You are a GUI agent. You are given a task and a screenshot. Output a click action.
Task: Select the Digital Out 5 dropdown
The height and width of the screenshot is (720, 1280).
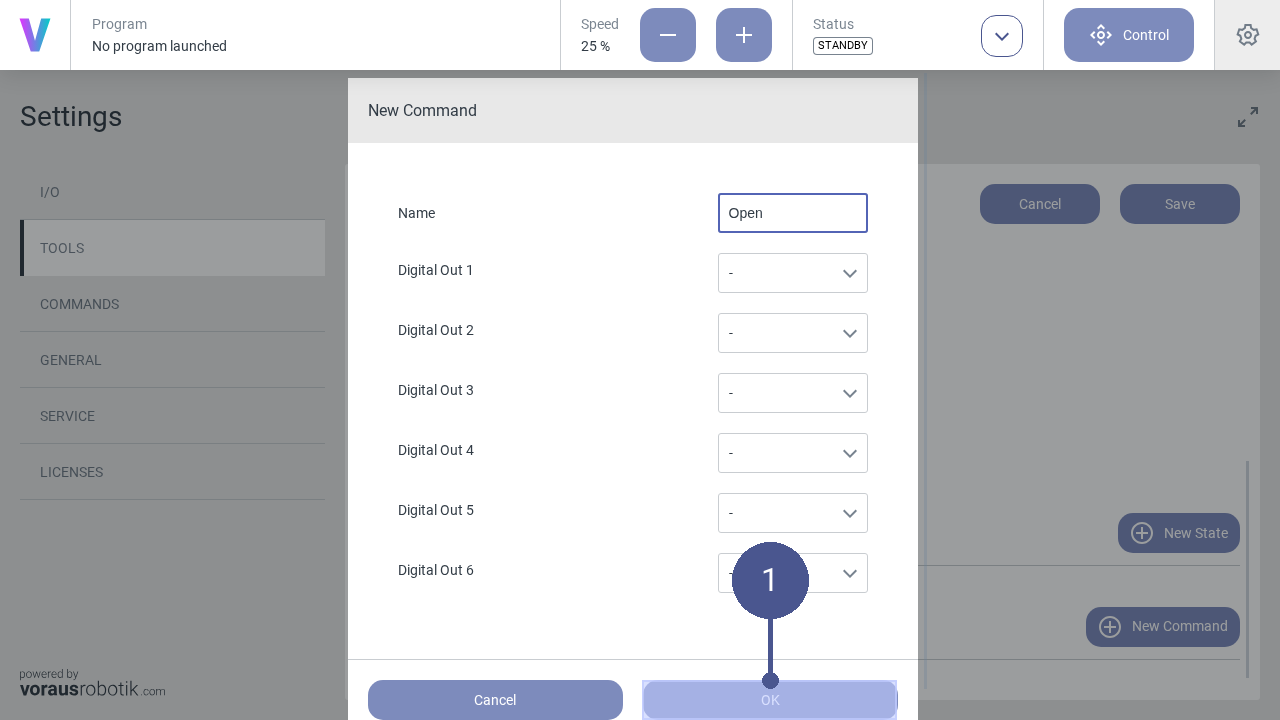[x=792, y=513]
